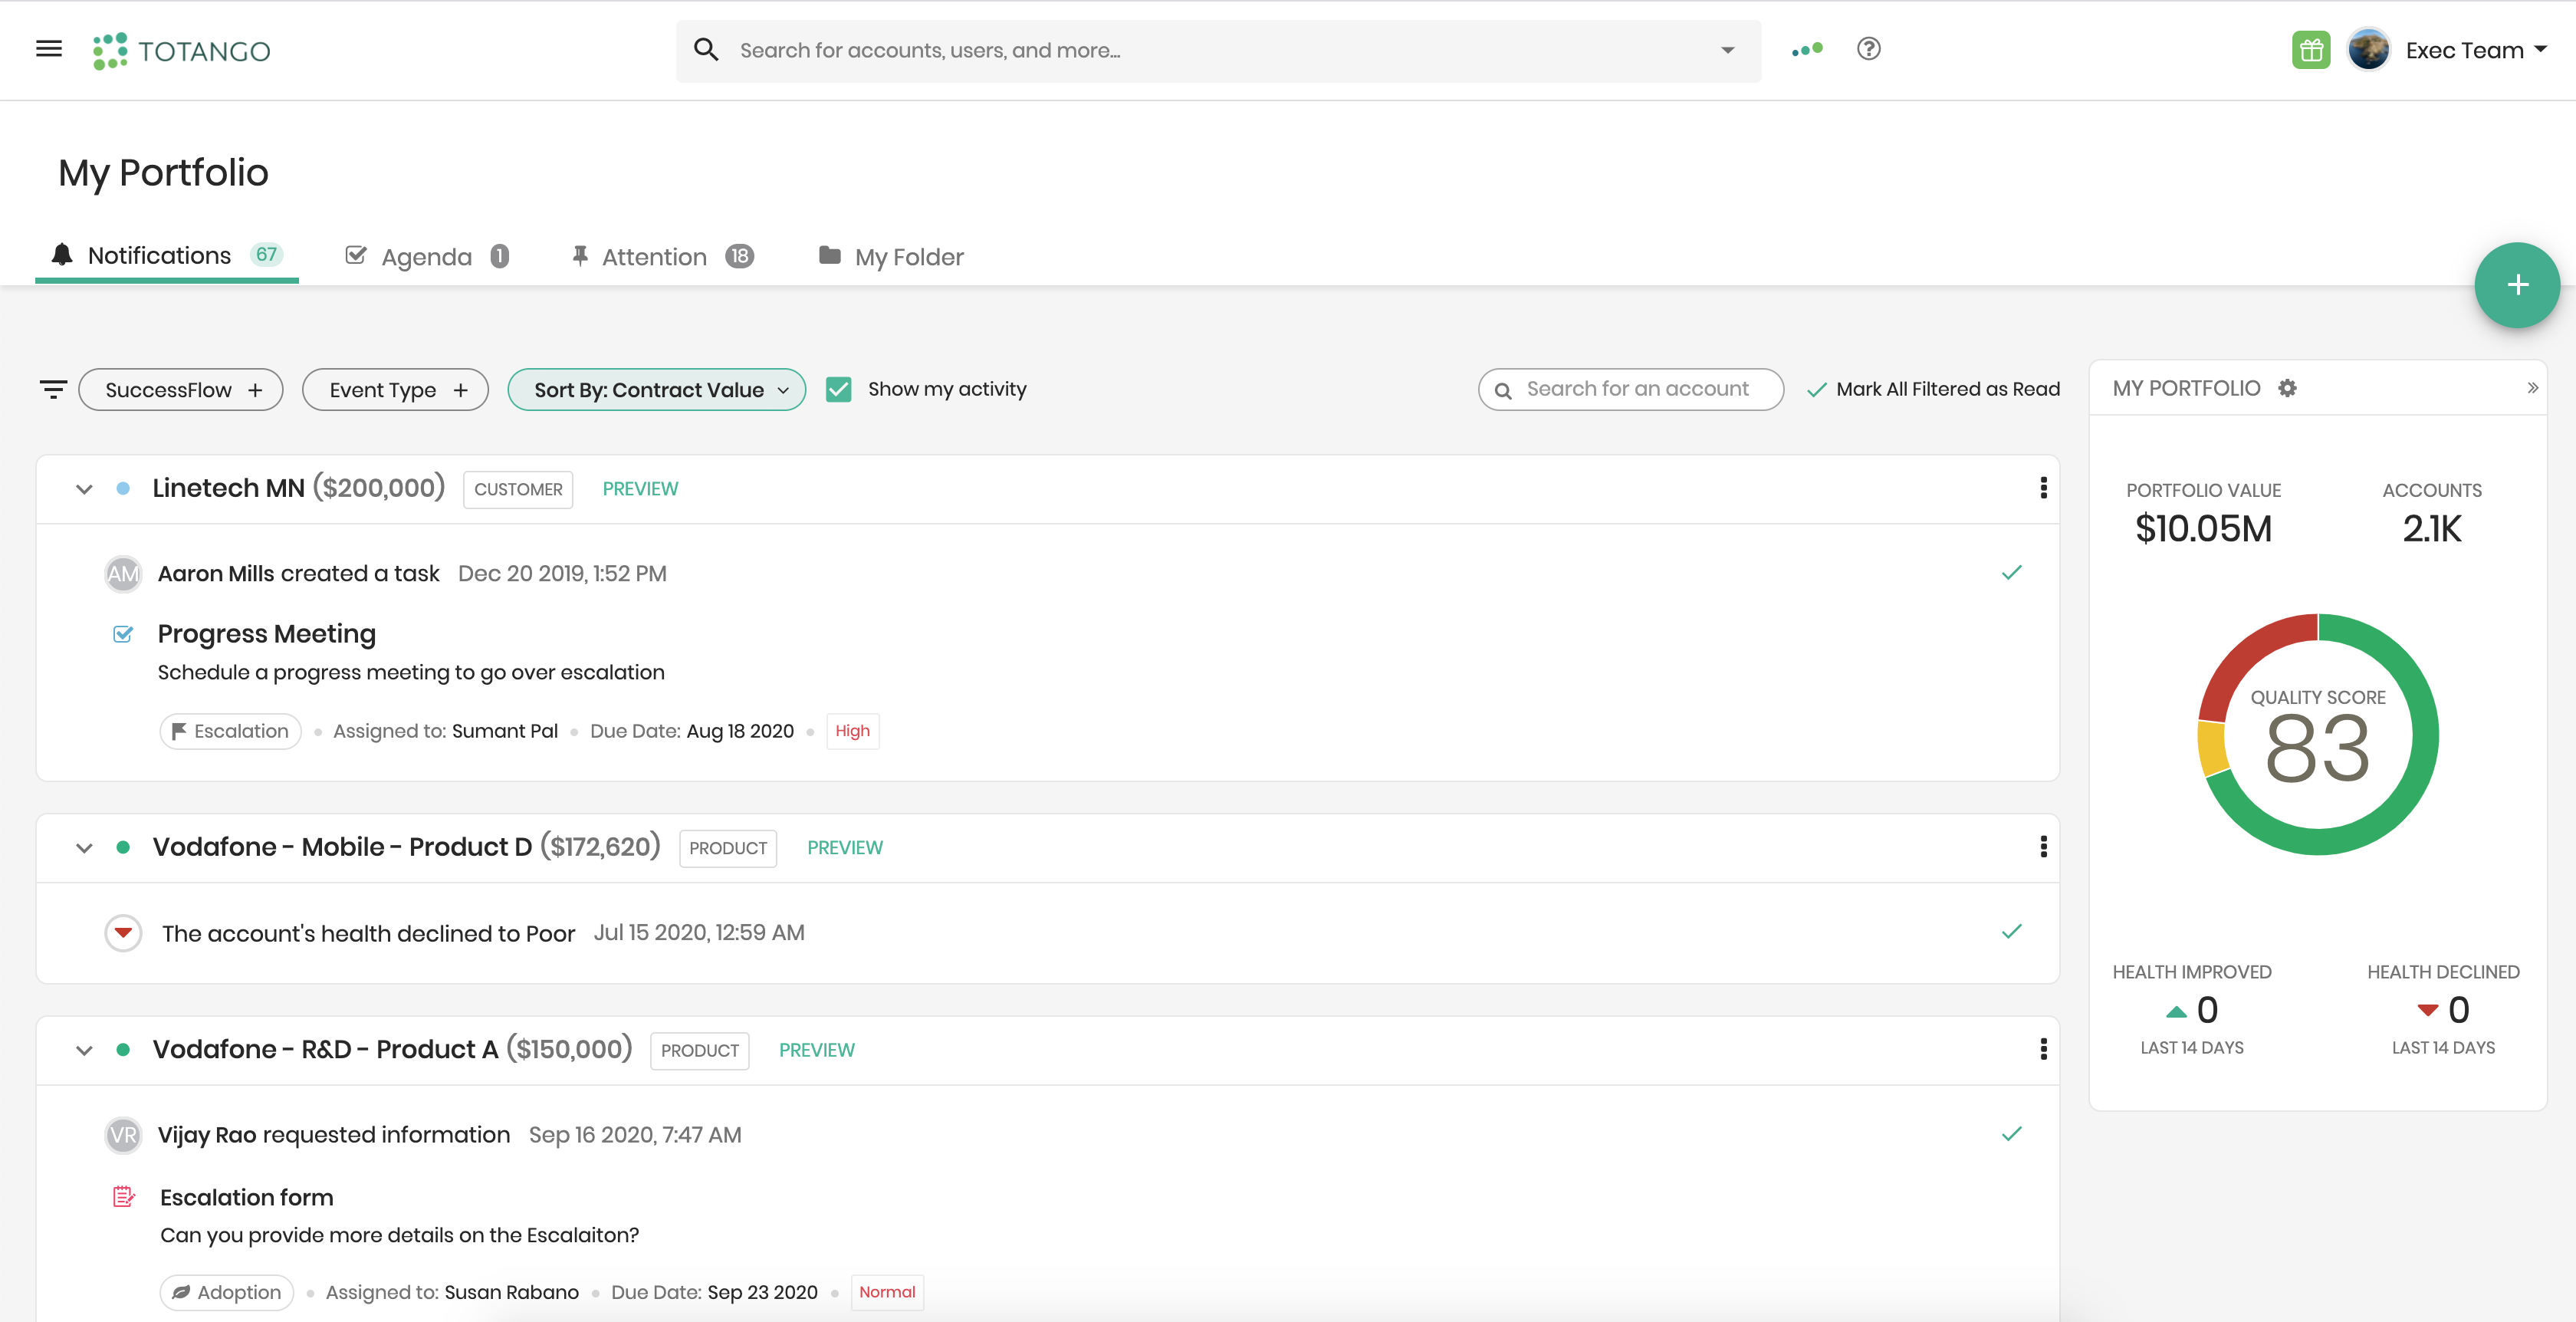The width and height of the screenshot is (2576, 1322).
Task: Click the Linetech MN blue status dot
Action: [x=123, y=488]
